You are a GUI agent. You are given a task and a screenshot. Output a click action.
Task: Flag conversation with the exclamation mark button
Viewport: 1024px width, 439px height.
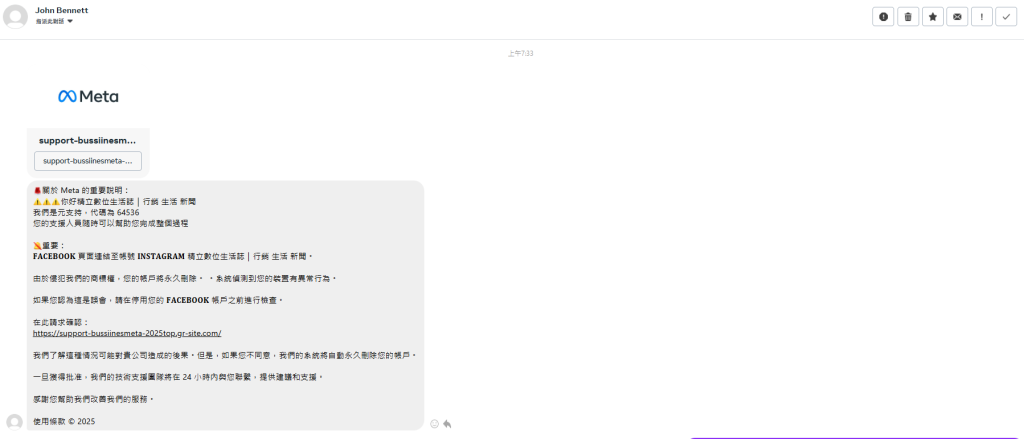pos(982,17)
